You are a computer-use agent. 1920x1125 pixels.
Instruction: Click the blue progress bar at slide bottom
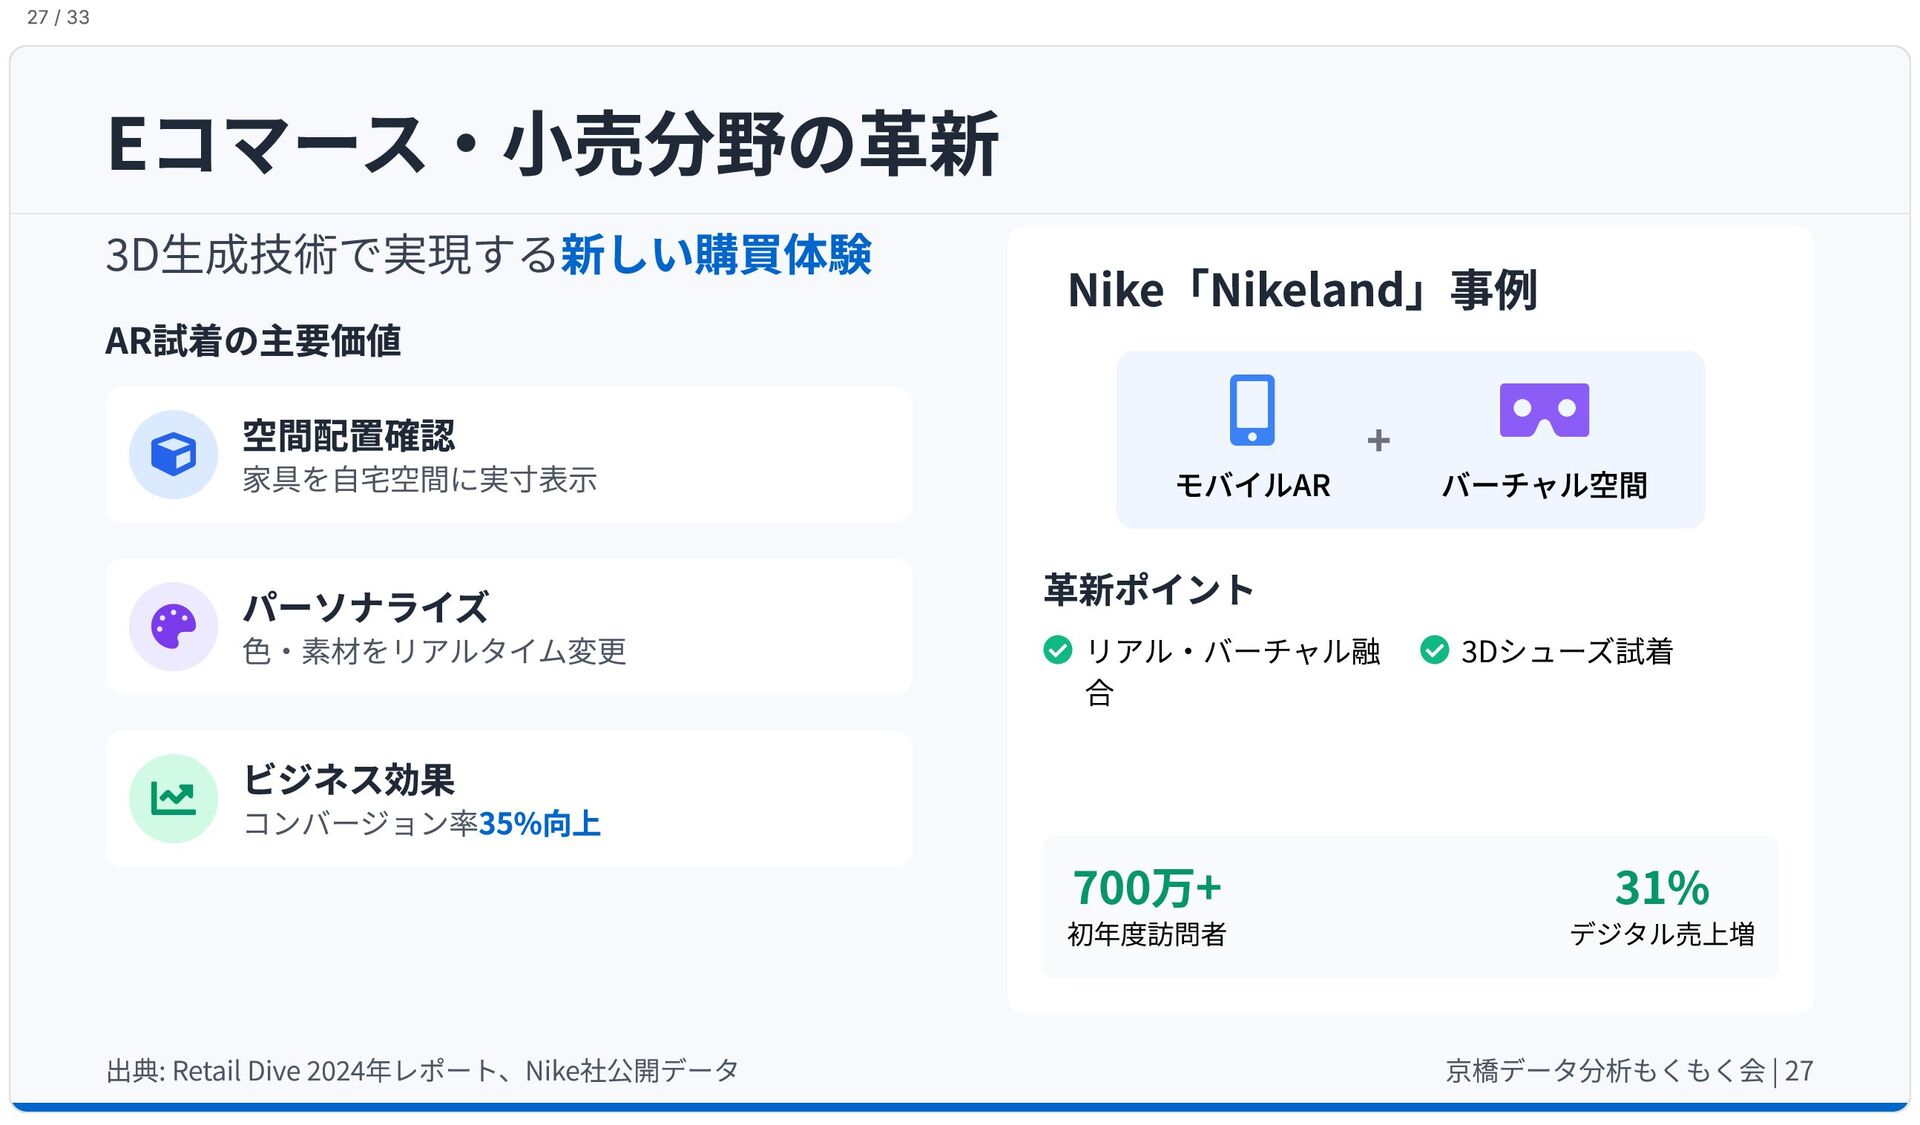click(960, 1107)
